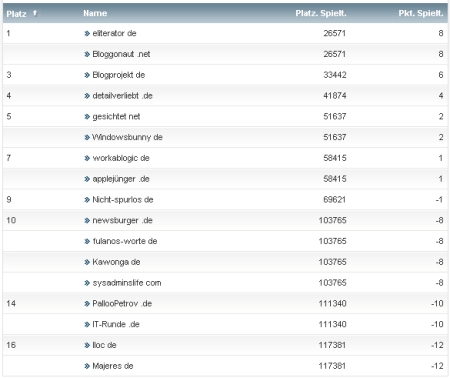
Task: Click the arrow icon beside Majeres de
Action: pos(87,366)
